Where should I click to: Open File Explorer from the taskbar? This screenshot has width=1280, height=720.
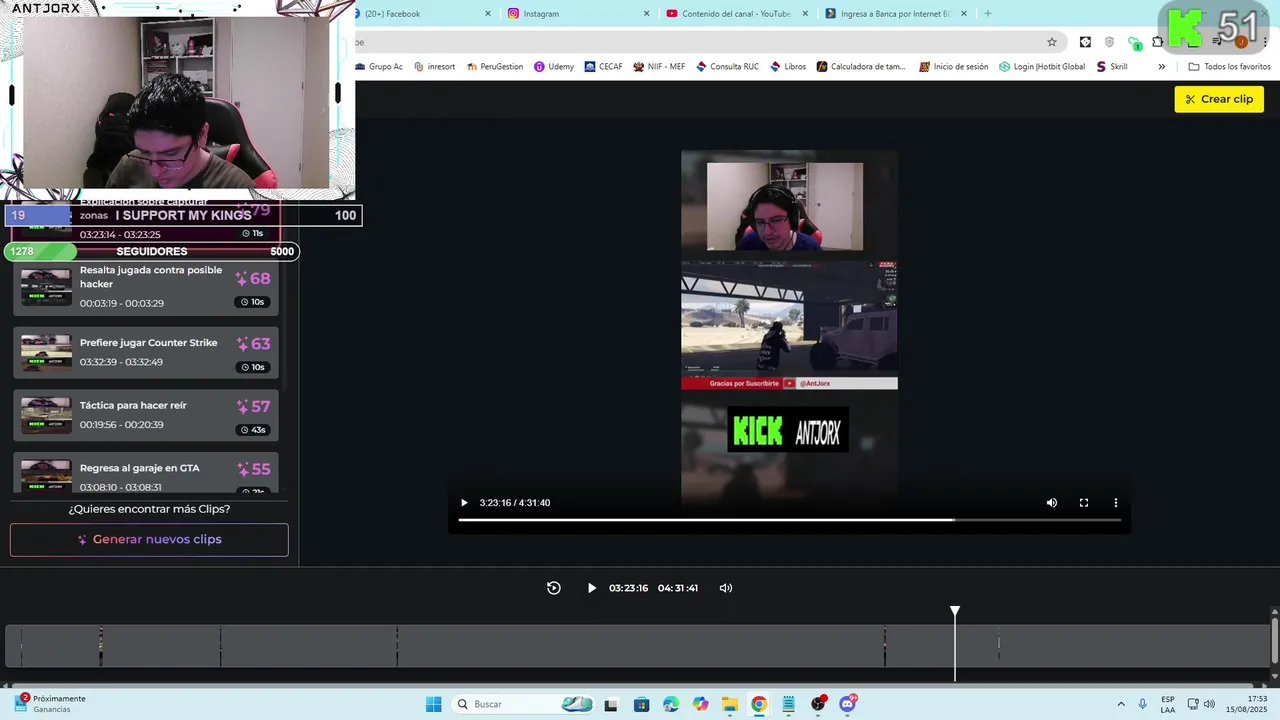tap(729, 704)
